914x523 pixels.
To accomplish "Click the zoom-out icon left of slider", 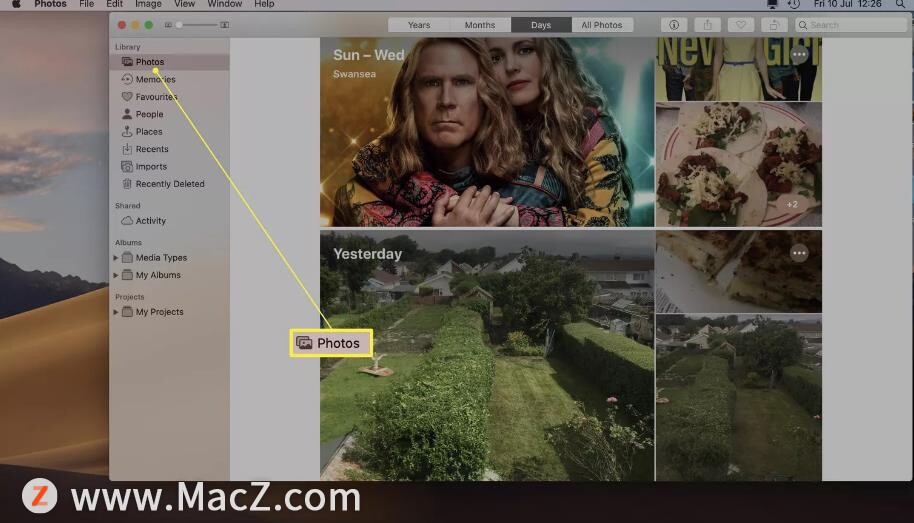I will (168, 25).
